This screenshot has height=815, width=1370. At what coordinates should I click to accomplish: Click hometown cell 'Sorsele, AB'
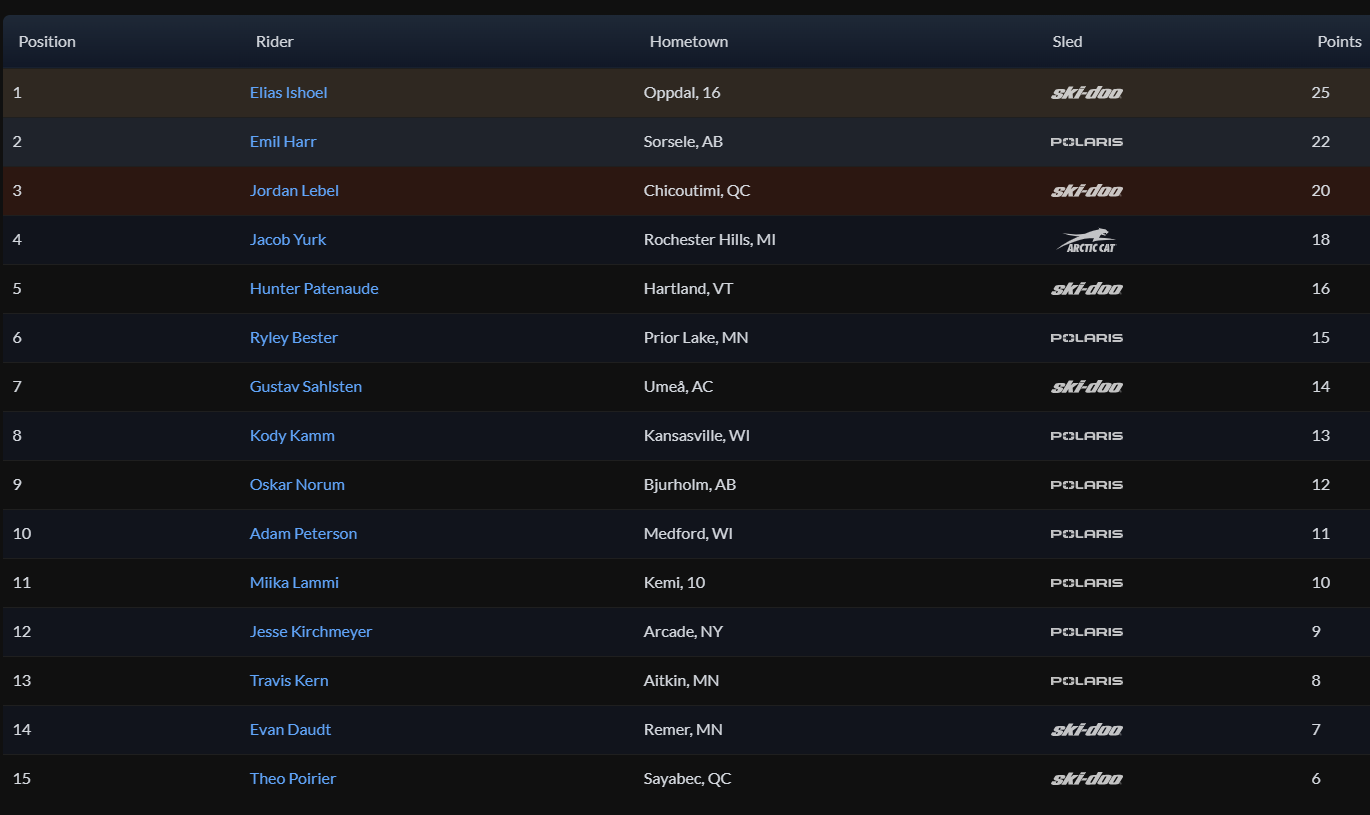[683, 141]
